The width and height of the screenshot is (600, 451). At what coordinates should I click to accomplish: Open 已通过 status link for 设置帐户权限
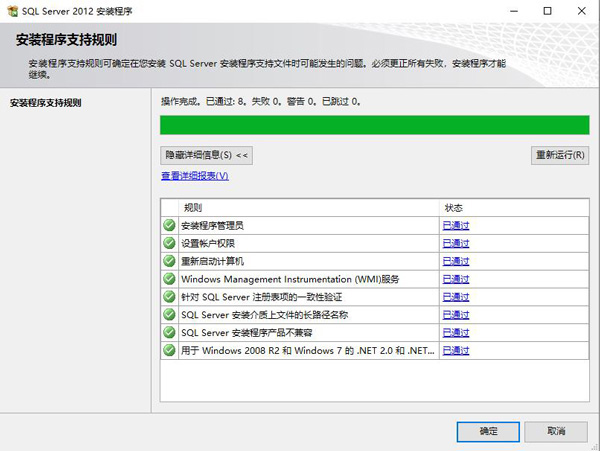tap(456, 243)
